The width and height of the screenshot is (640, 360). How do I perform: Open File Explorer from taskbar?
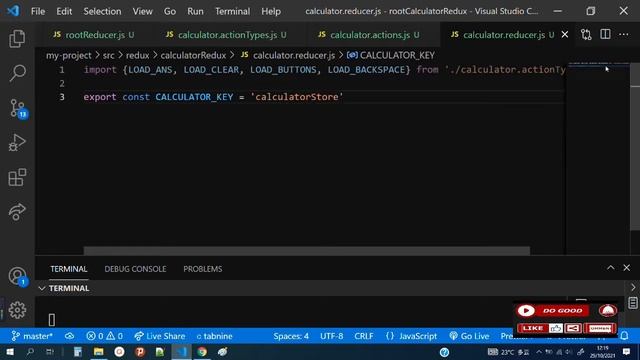[x=98, y=352]
